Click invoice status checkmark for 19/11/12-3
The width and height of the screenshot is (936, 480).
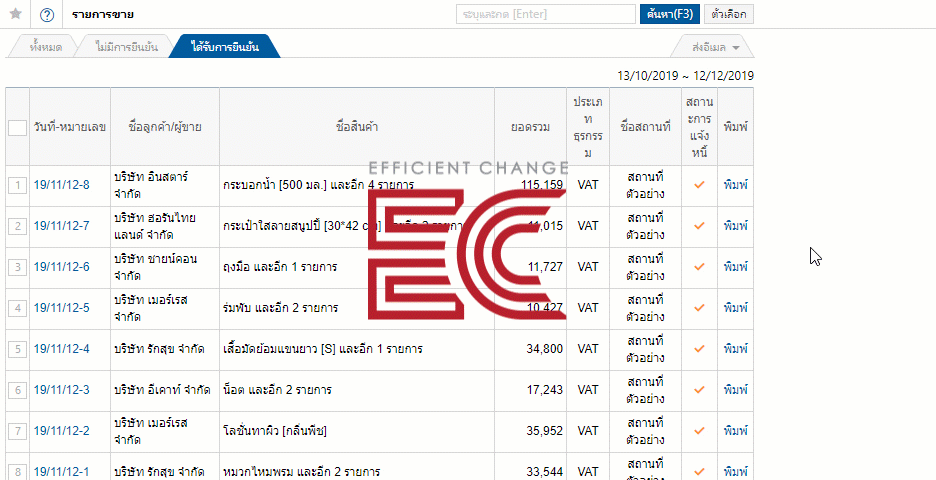pyautogui.click(x=699, y=390)
